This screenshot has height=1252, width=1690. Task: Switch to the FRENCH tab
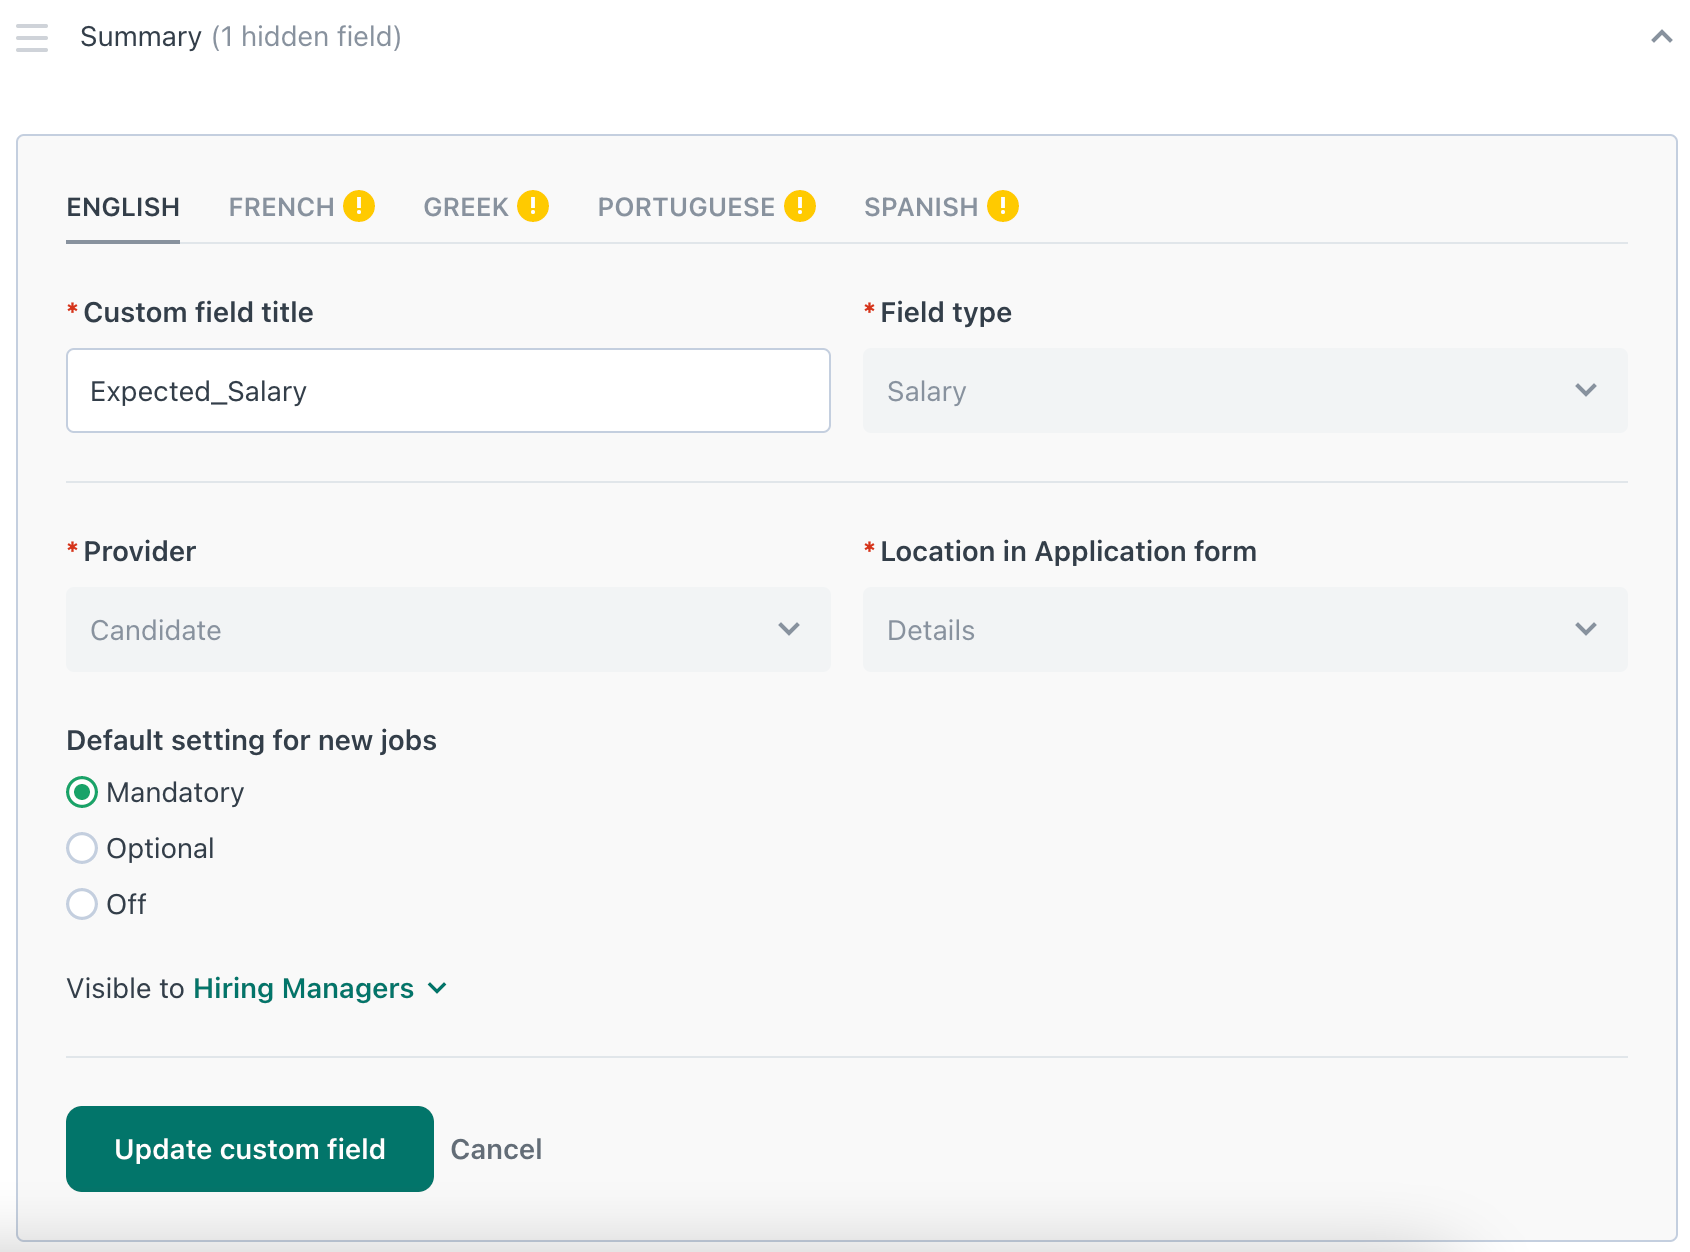(x=282, y=207)
